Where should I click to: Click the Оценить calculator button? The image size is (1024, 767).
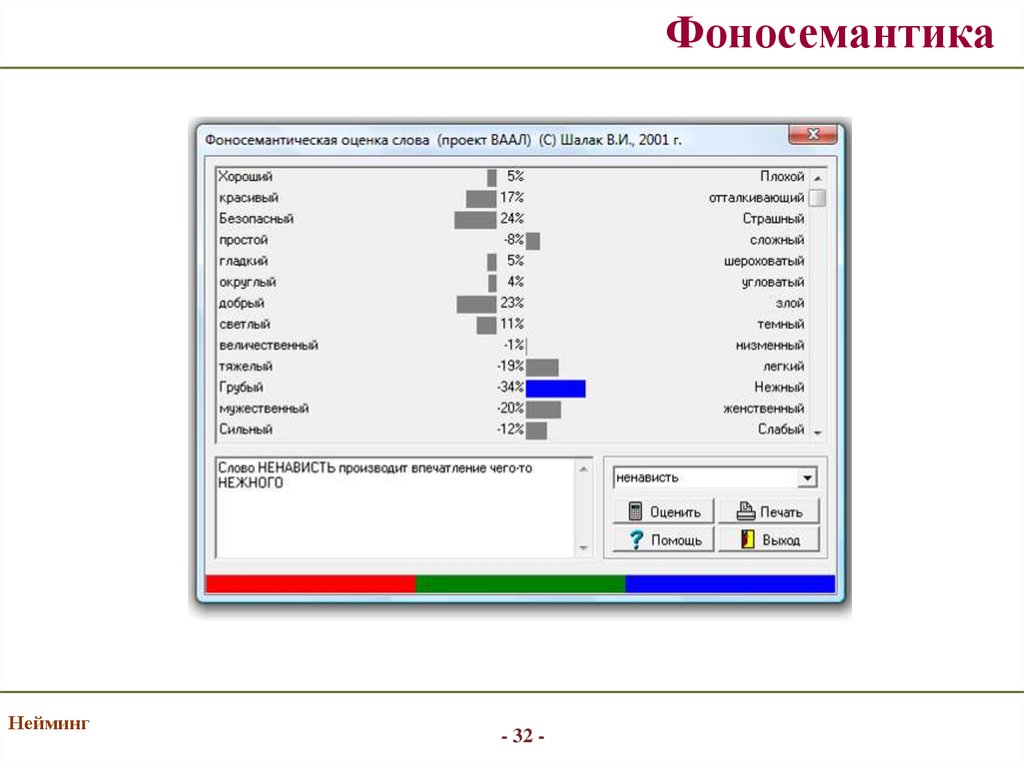tap(664, 512)
